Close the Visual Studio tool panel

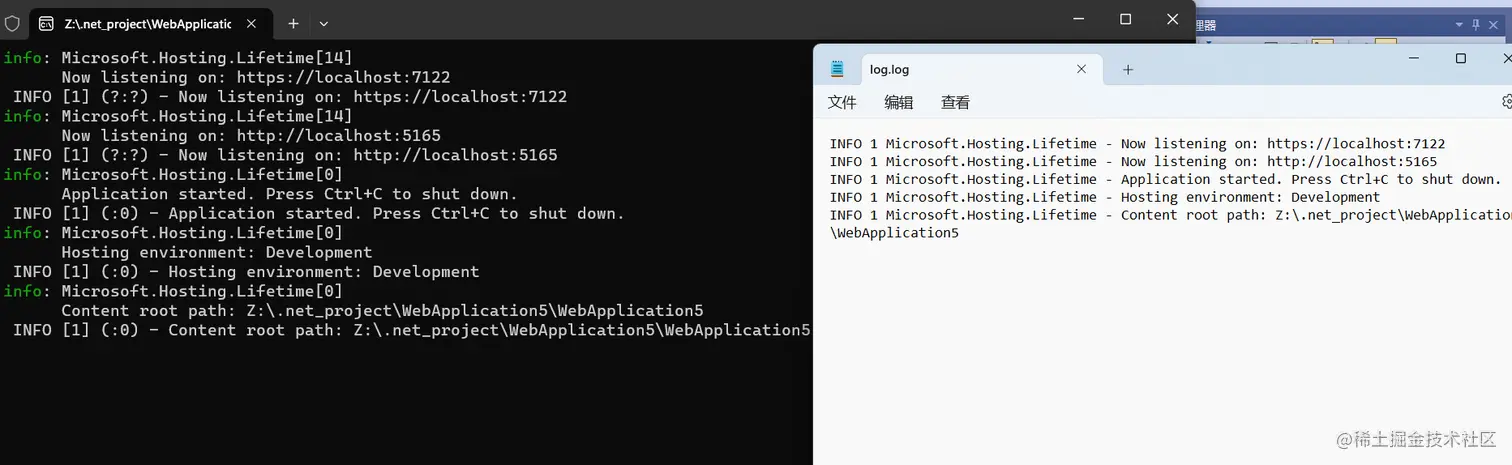coord(1492,24)
